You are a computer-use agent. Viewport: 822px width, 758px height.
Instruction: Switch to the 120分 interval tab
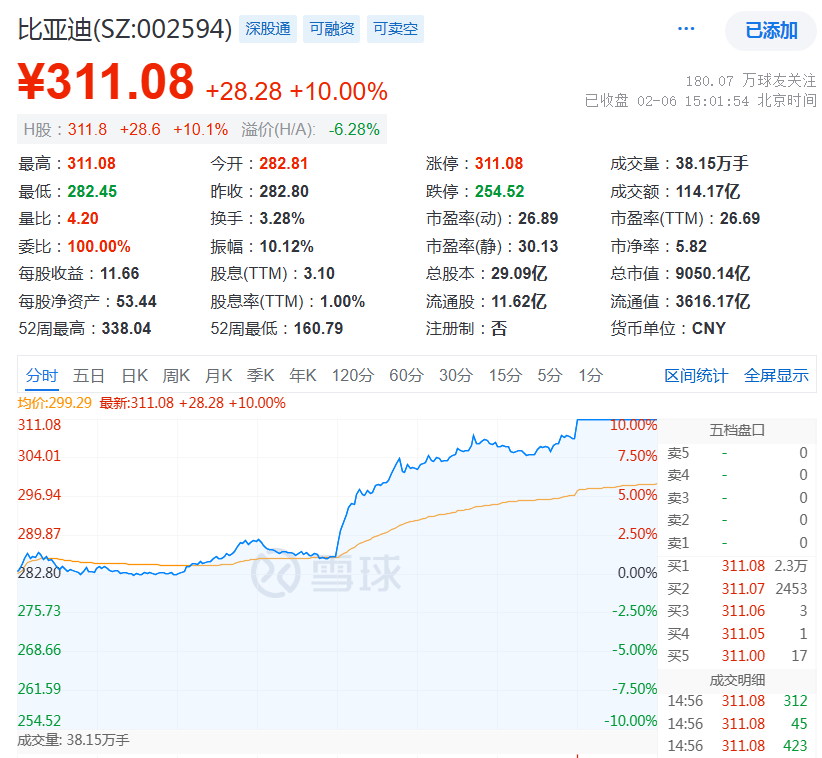coord(352,376)
